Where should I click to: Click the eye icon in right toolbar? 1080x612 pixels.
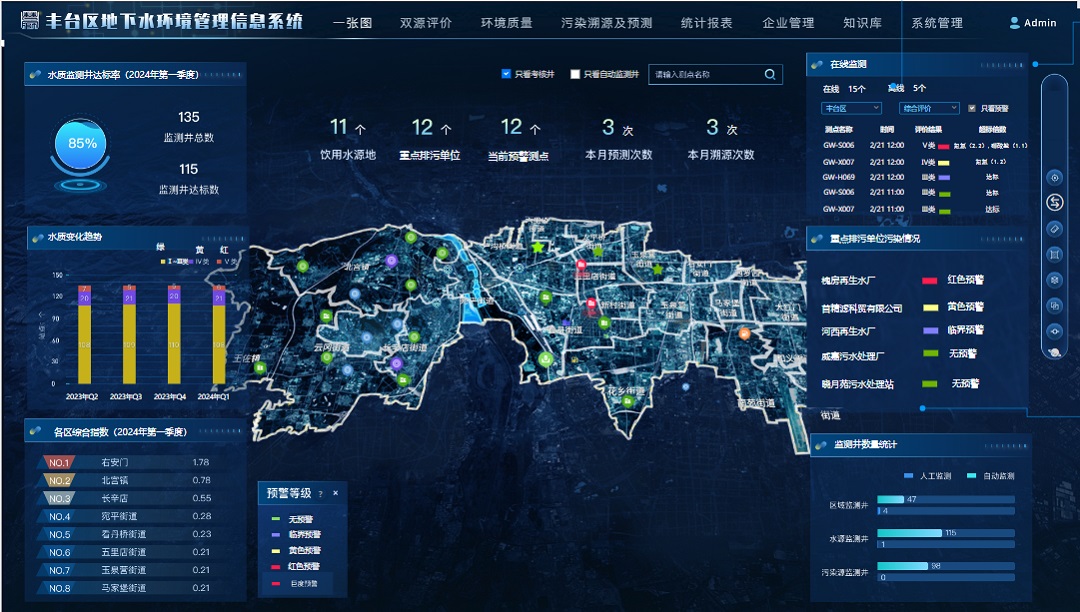[1054, 331]
